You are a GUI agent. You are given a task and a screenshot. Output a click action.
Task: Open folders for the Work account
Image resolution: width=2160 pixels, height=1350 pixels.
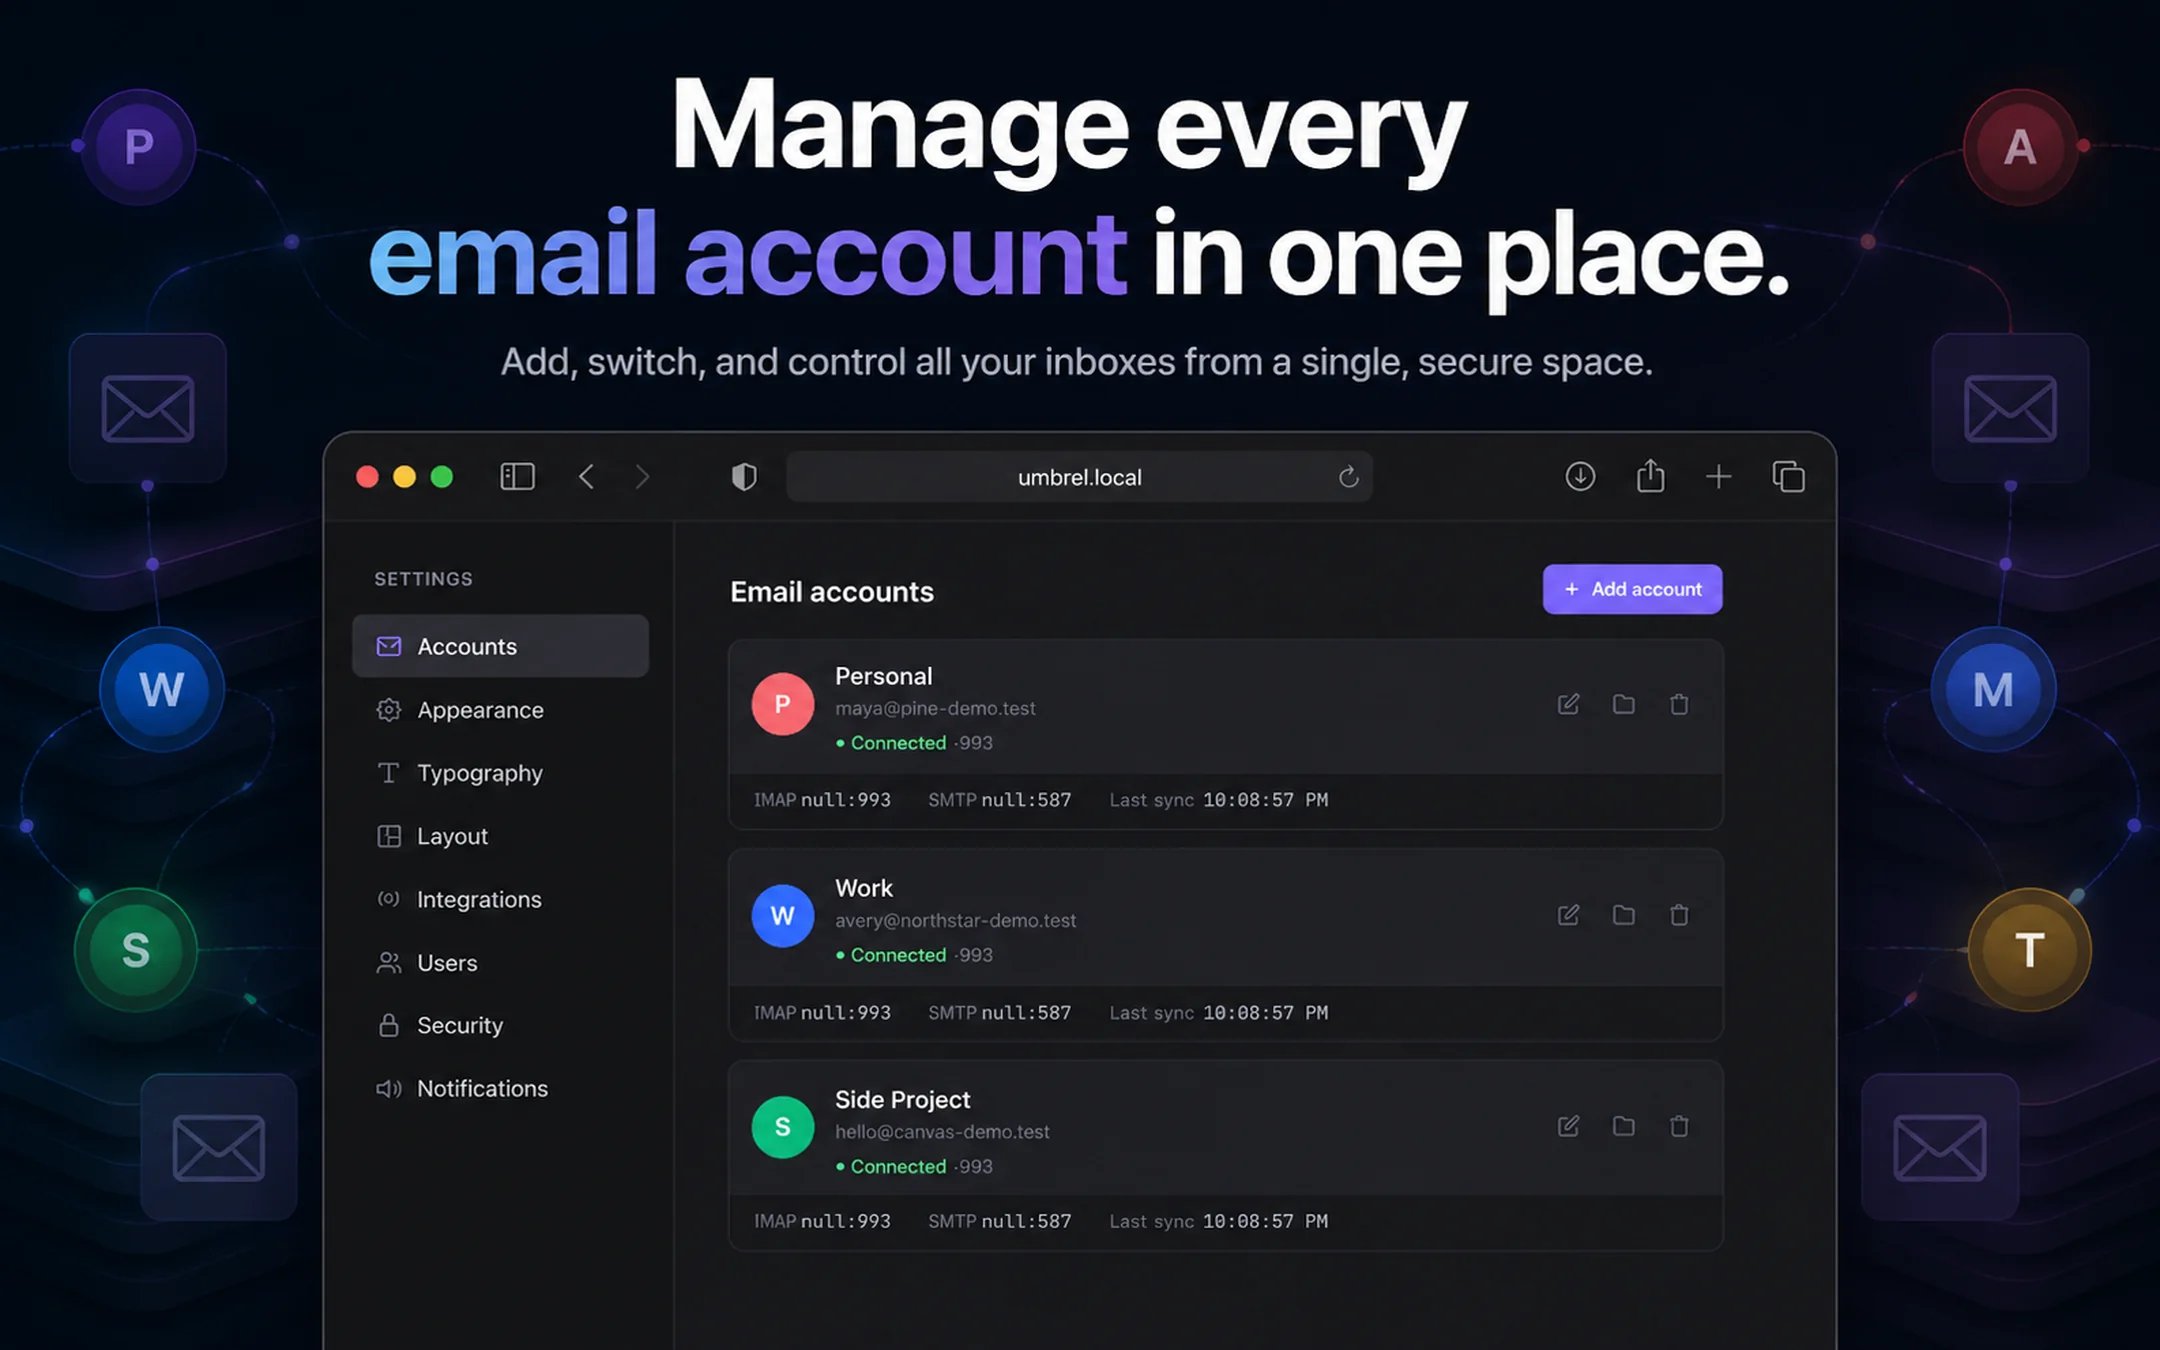pyautogui.click(x=1624, y=915)
